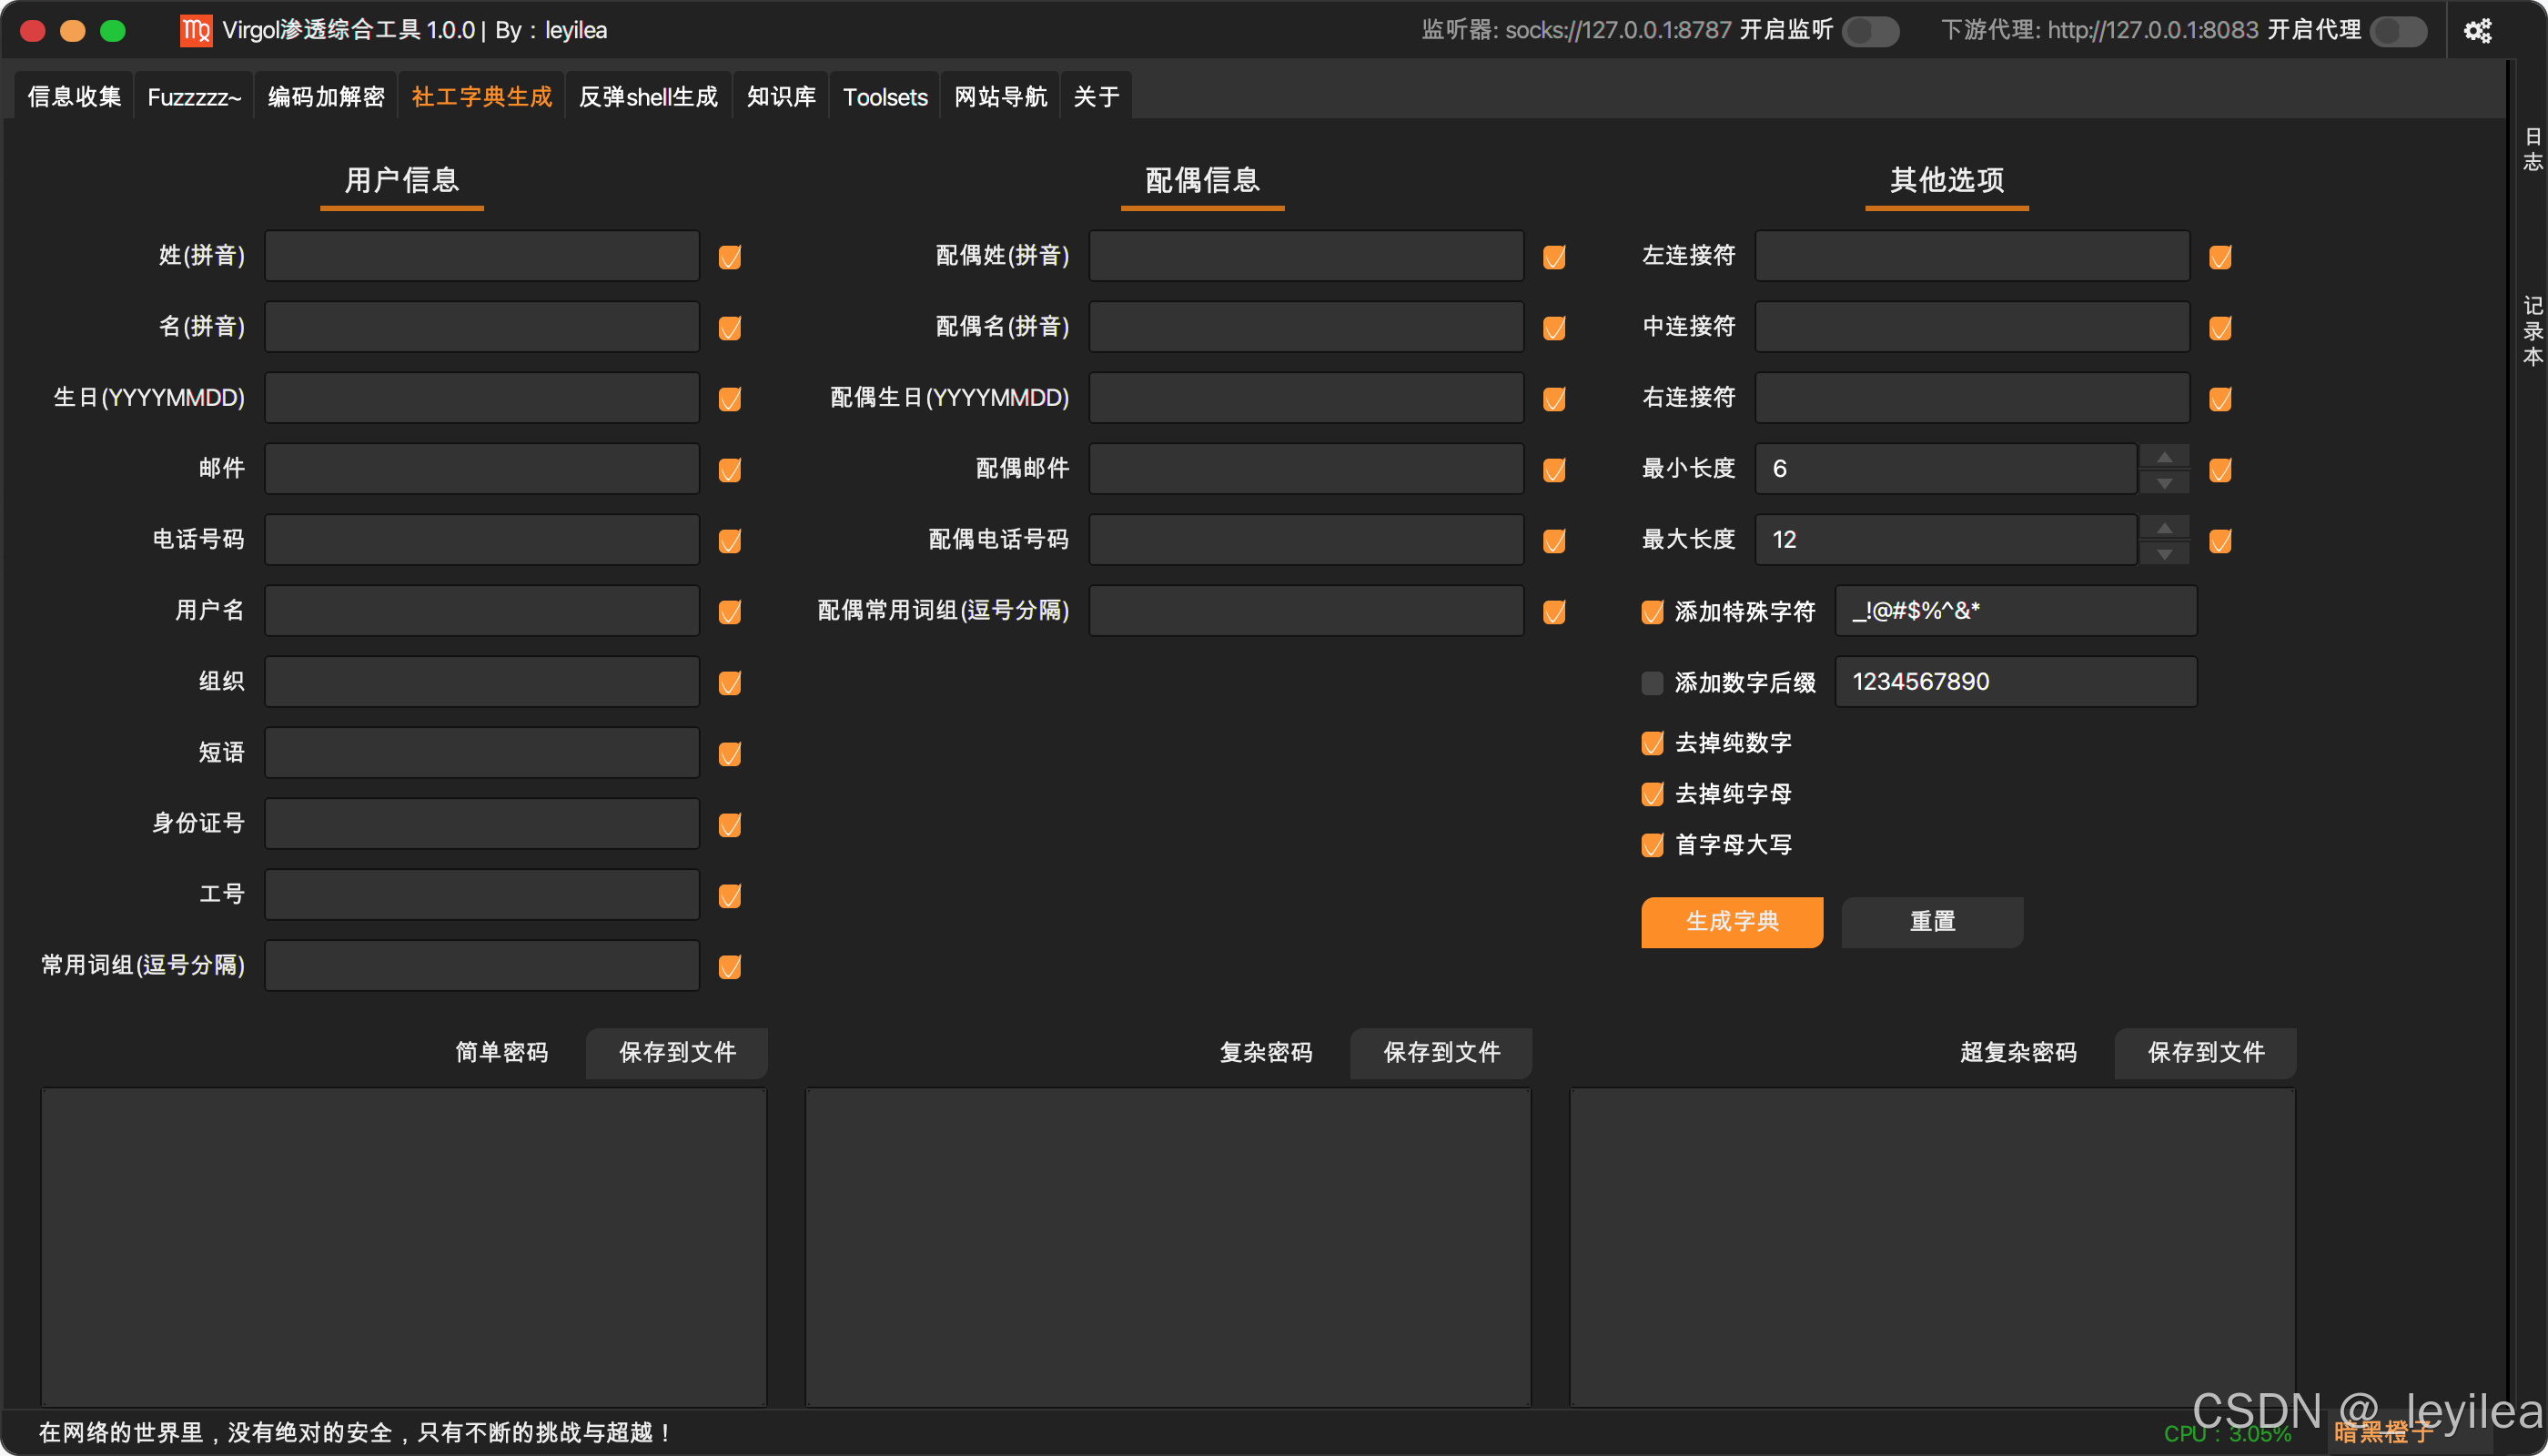Image resolution: width=2548 pixels, height=1456 pixels.
Task: Toggle the 开启监听 switch
Action: [x=1870, y=31]
